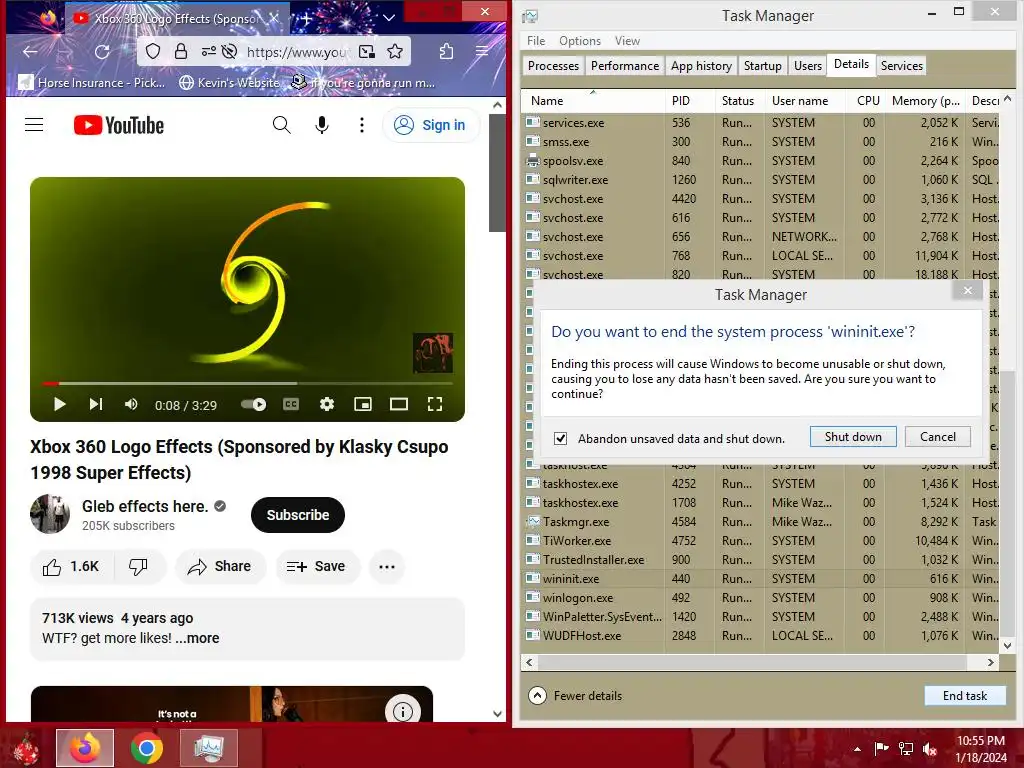Switch to Startup tab
Image resolution: width=1024 pixels, height=768 pixels.
762,65
